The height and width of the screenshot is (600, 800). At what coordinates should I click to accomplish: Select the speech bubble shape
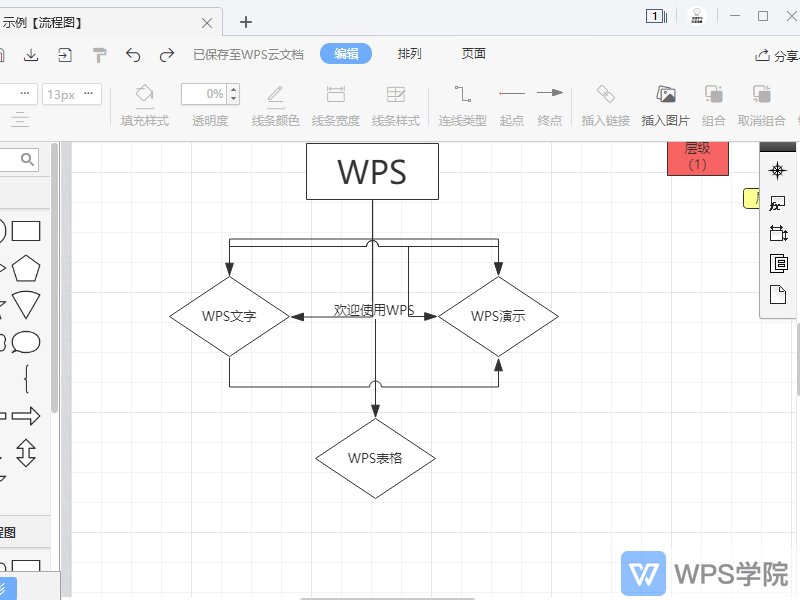(26, 342)
